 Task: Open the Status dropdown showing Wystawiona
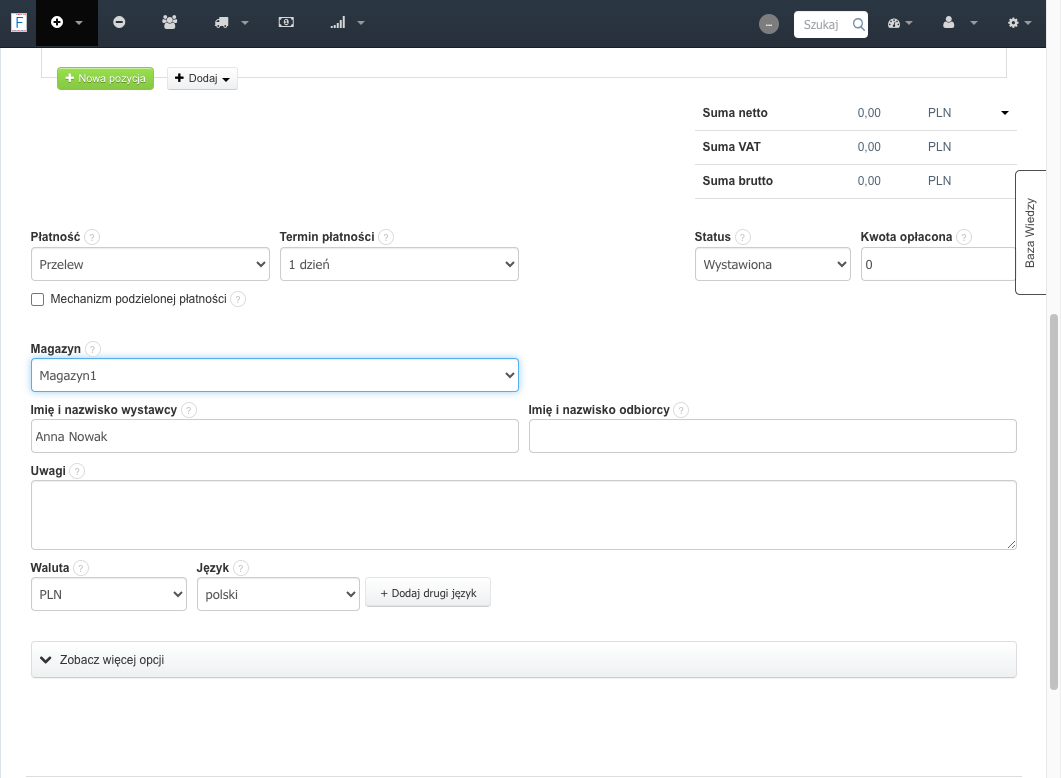pyautogui.click(x=772, y=265)
